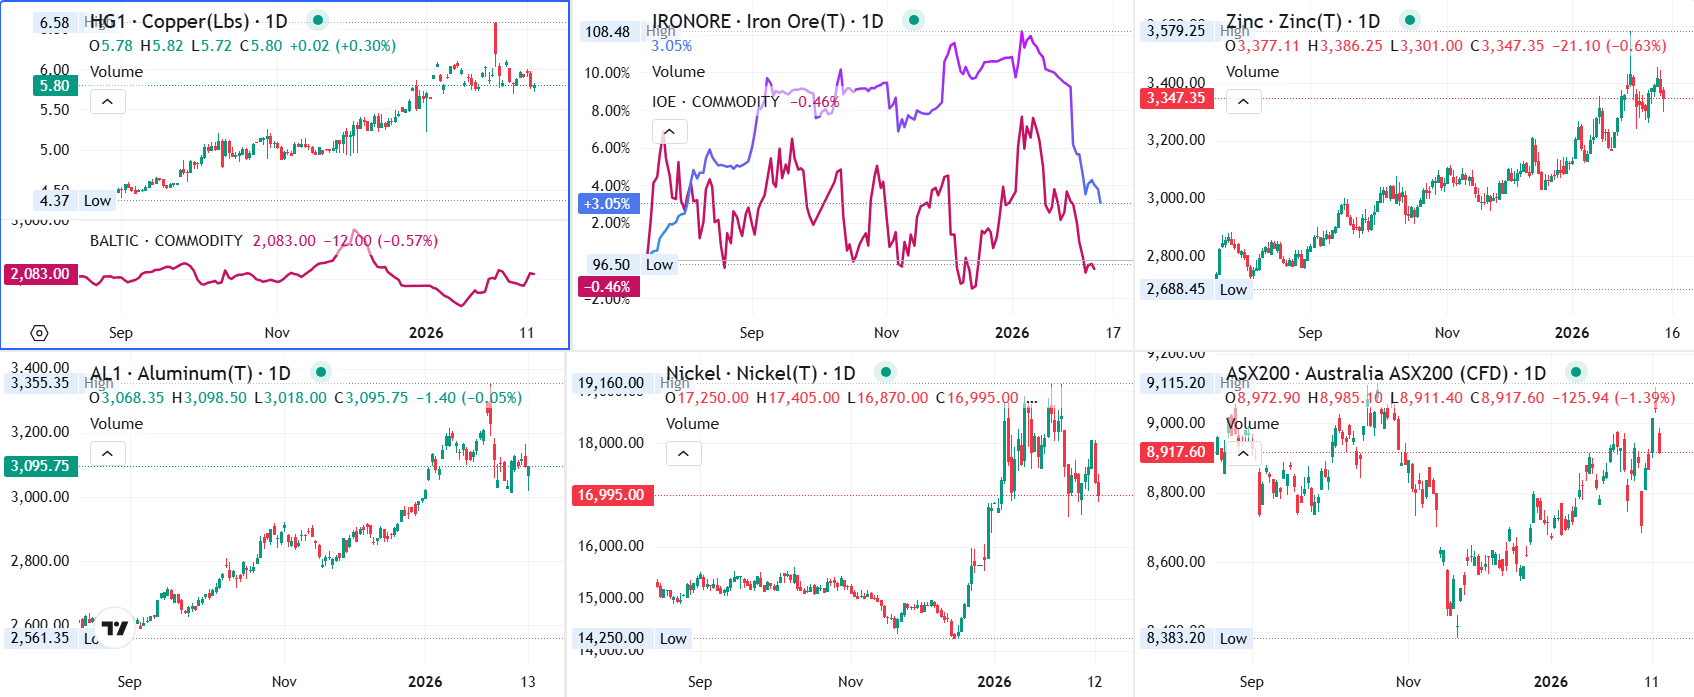
Task: Collapse legend chevron in Nickel chart
Action: [x=684, y=453]
